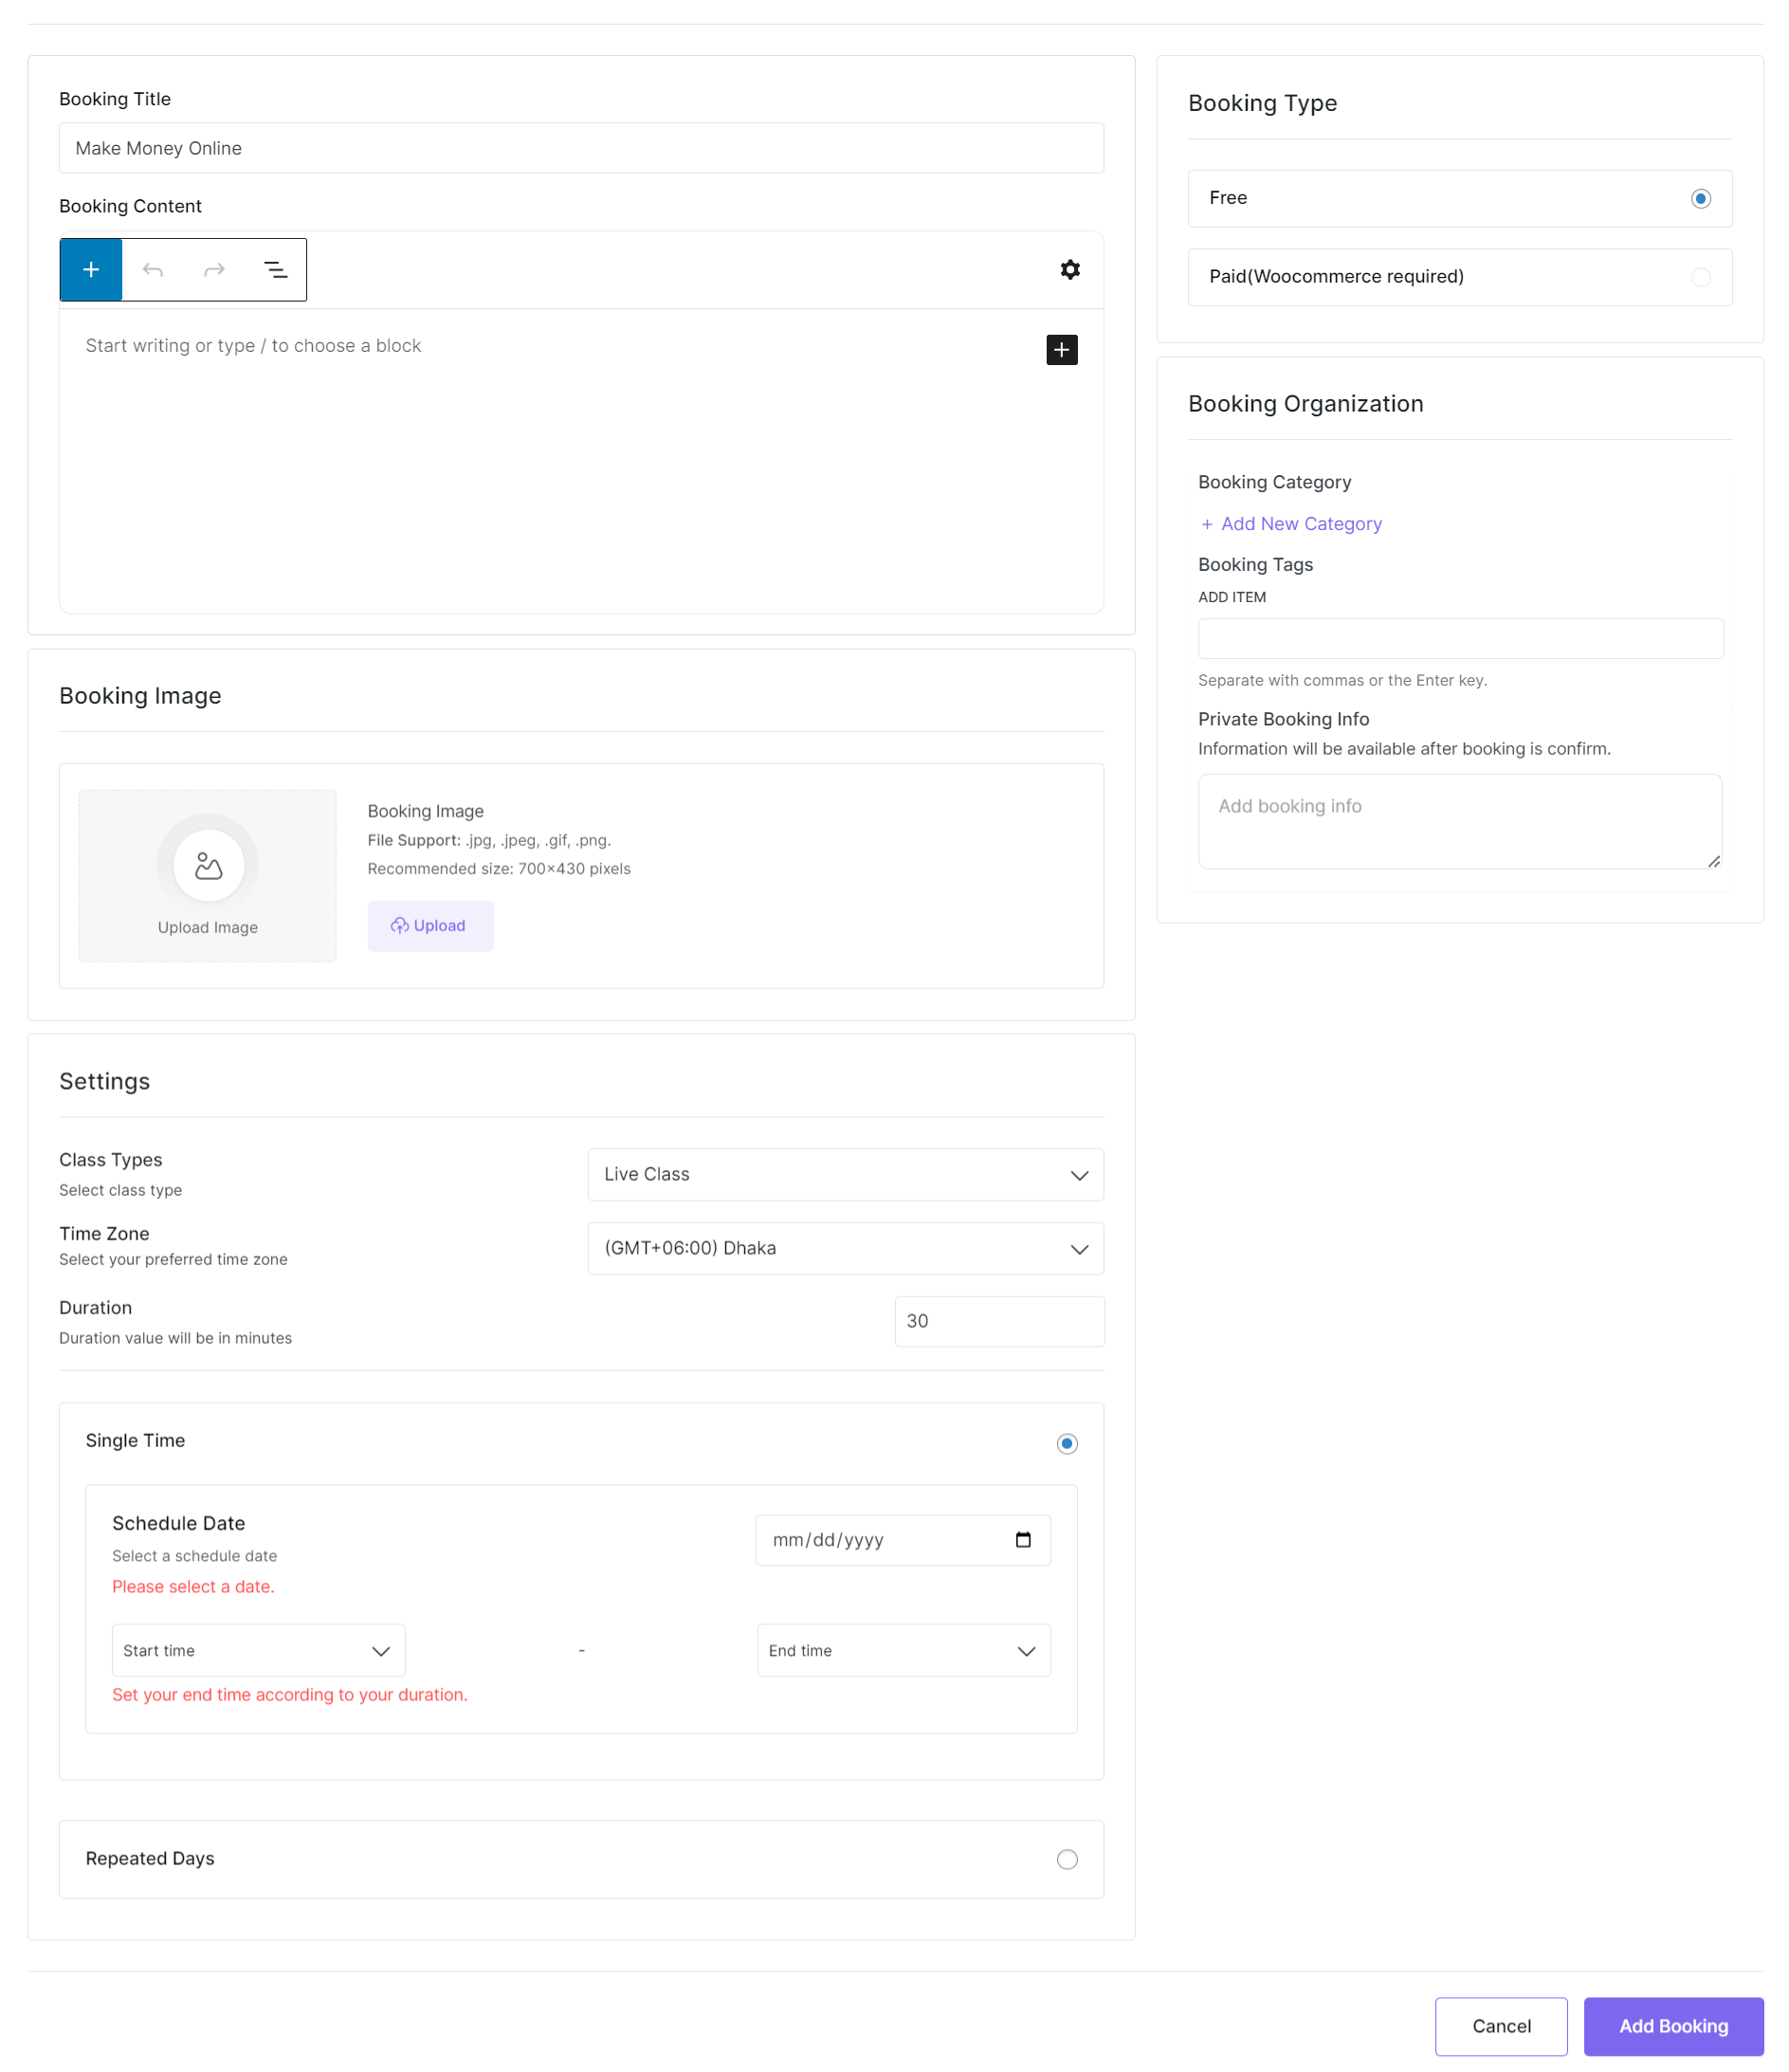Click the Cancel button
The width and height of the screenshot is (1789, 2072).
[x=1500, y=2025]
